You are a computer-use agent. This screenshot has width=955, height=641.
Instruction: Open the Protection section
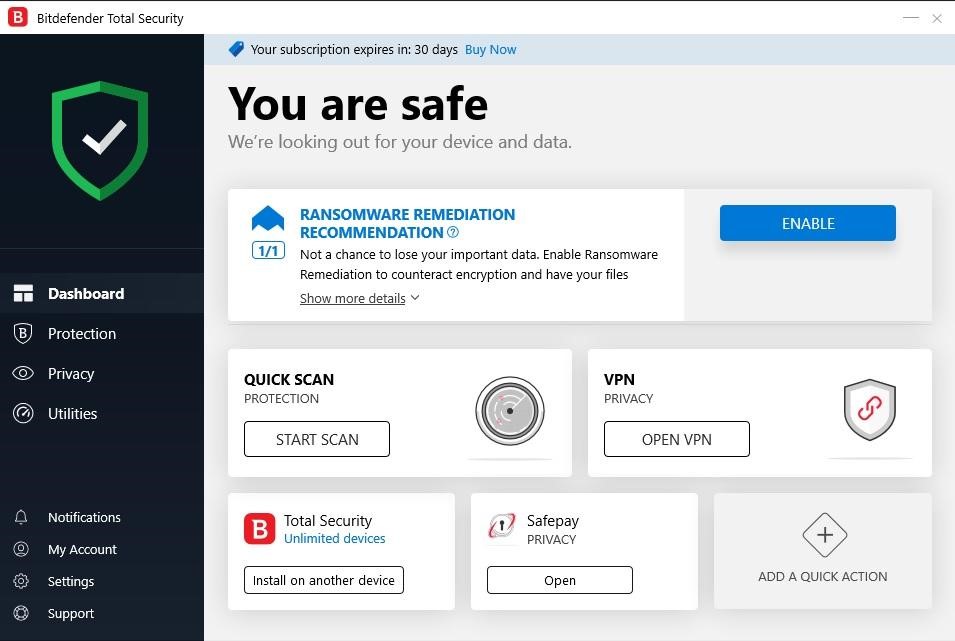[102, 333]
